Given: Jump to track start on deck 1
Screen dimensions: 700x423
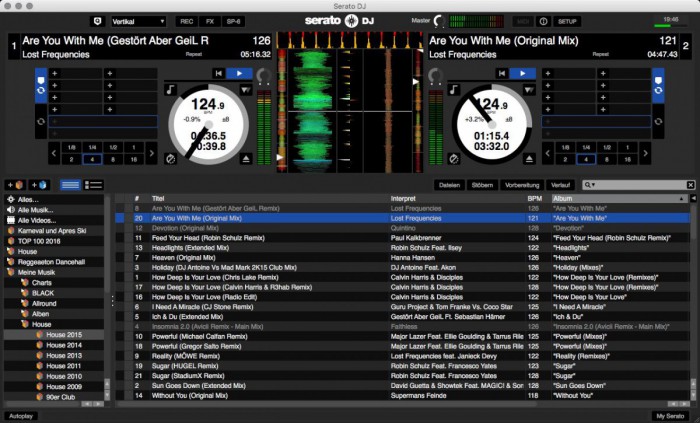Looking at the screenshot, I should 218,74.
